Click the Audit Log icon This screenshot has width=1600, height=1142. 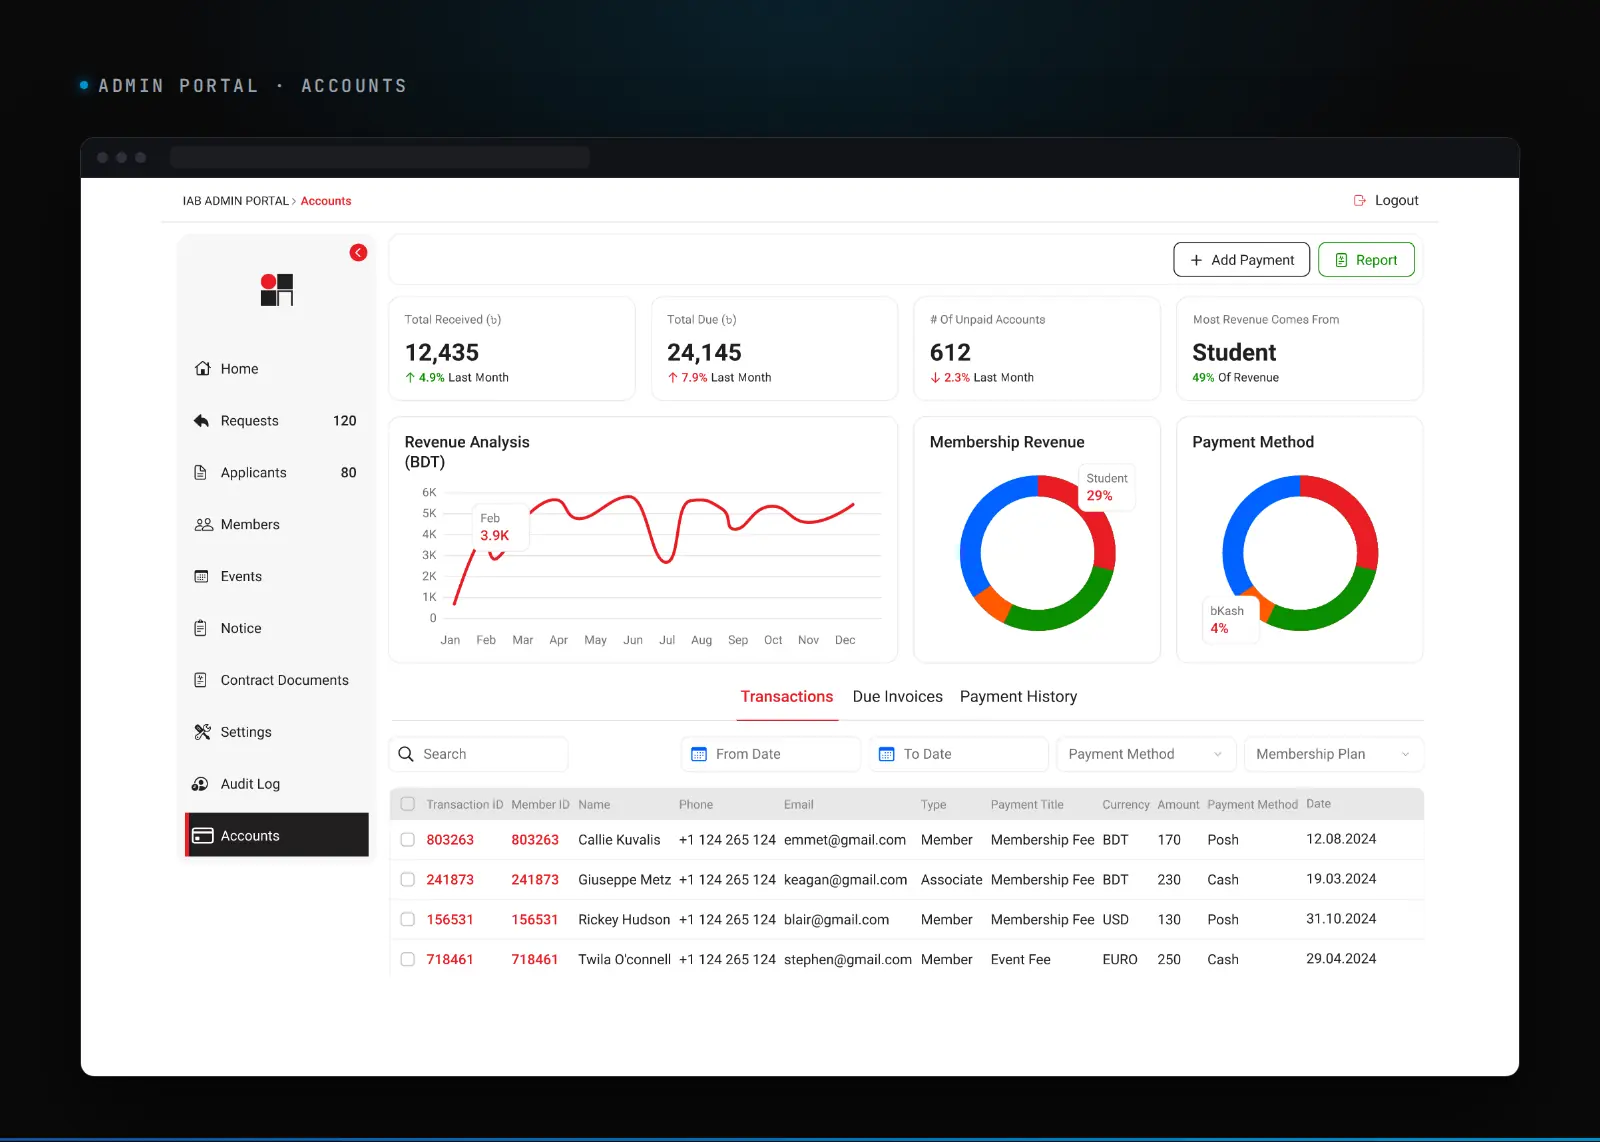(x=200, y=784)
